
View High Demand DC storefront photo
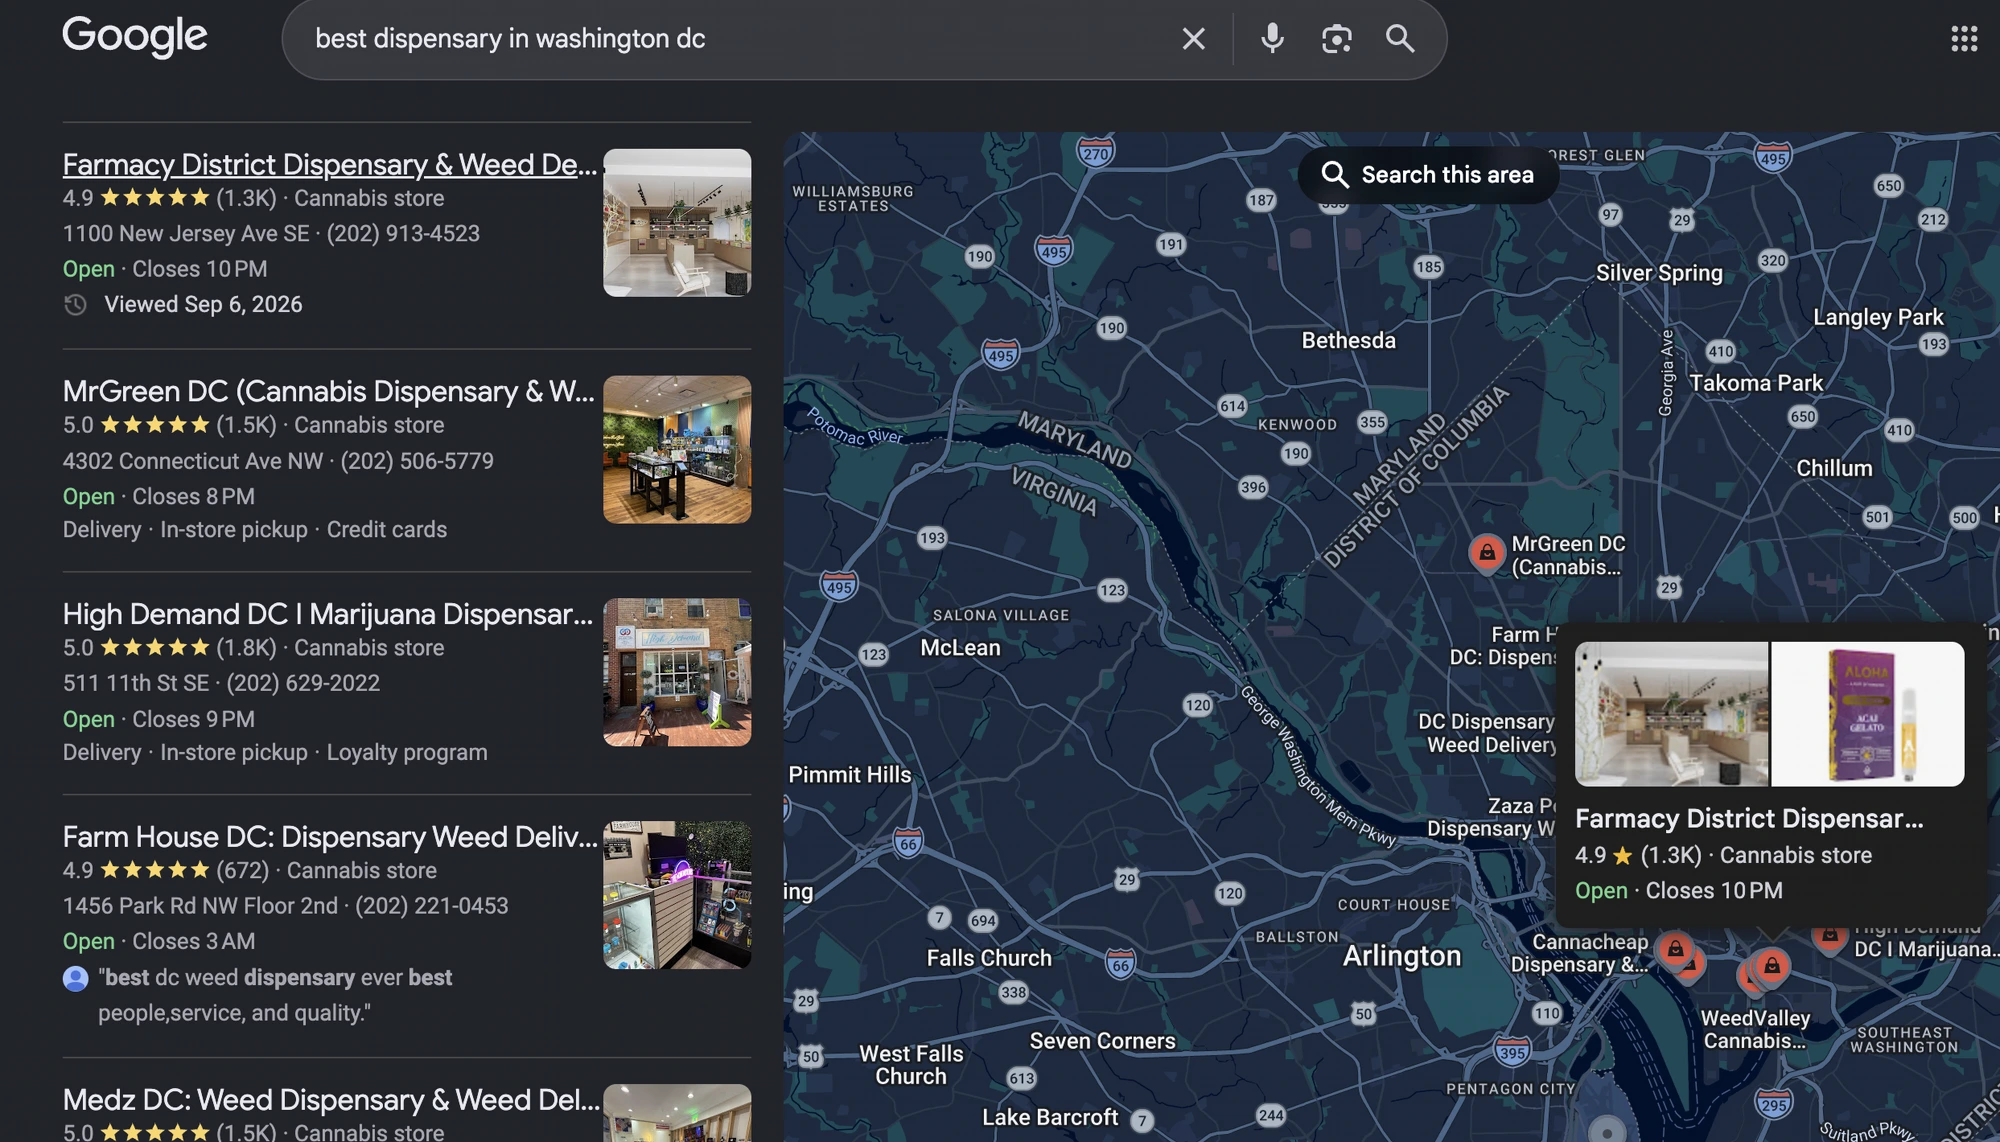tap(677, 672)
